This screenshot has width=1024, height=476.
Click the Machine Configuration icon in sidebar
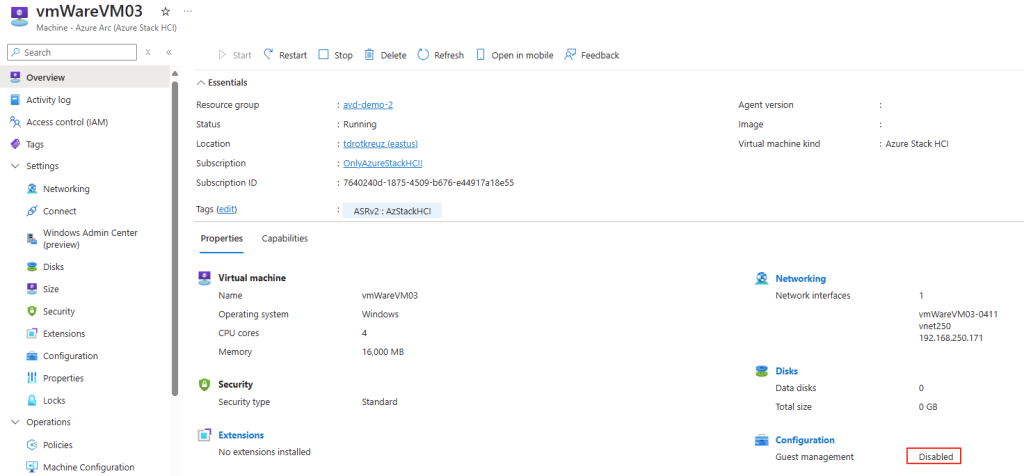pos(32,467)
